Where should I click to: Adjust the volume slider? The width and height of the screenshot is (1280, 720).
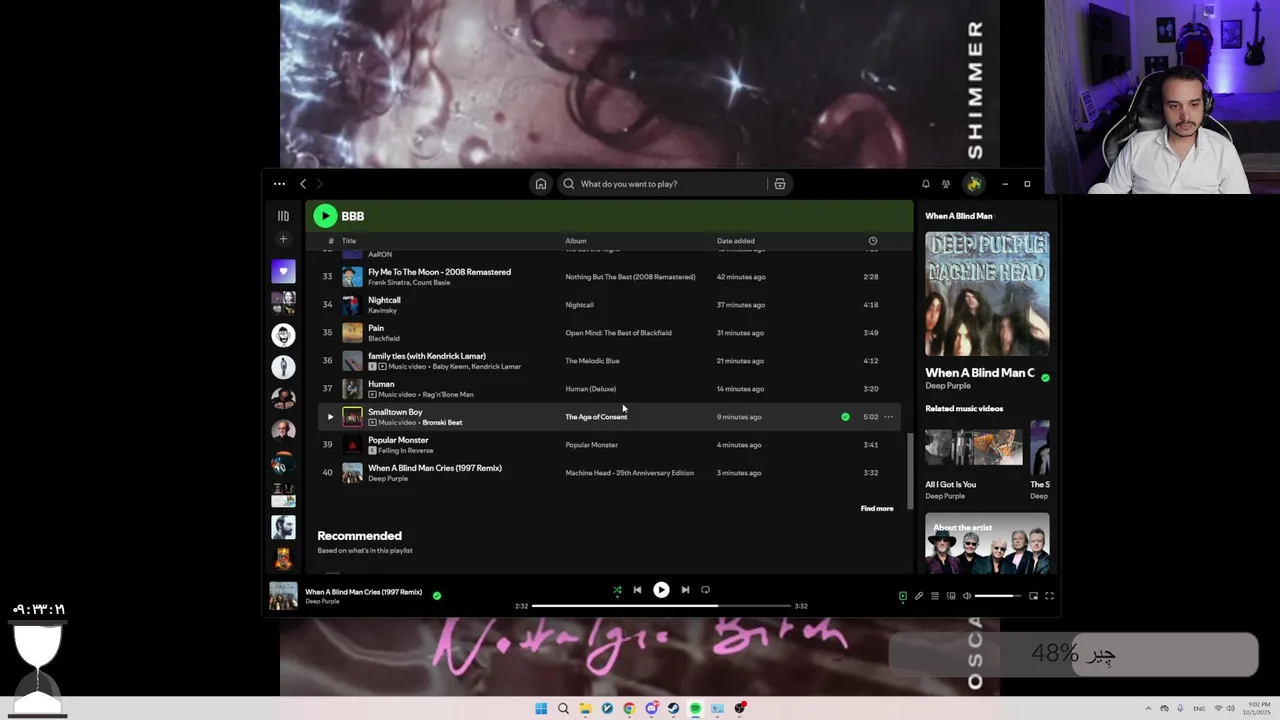(x=997, y=596)
